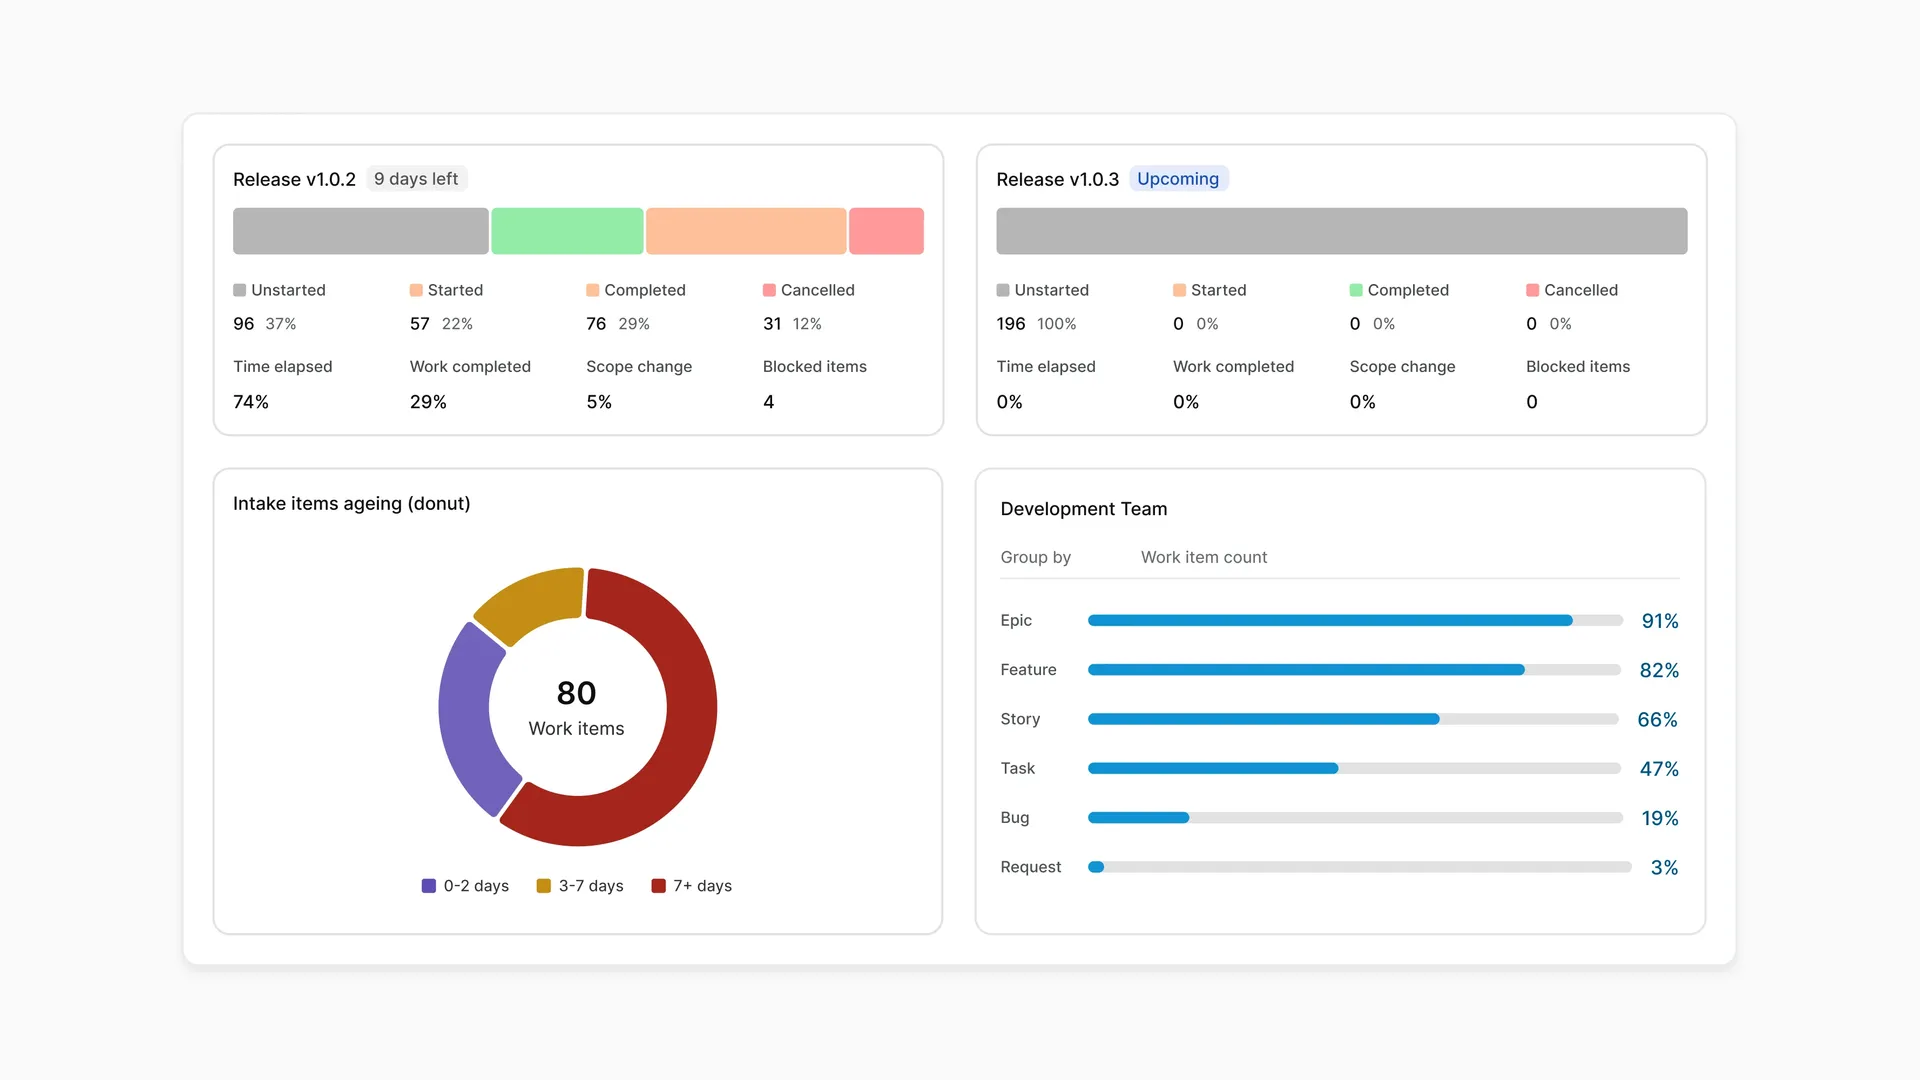Click the '80 Work items' donut center label
This screenshot has width=1920, height=1080.
pos(577,708)
